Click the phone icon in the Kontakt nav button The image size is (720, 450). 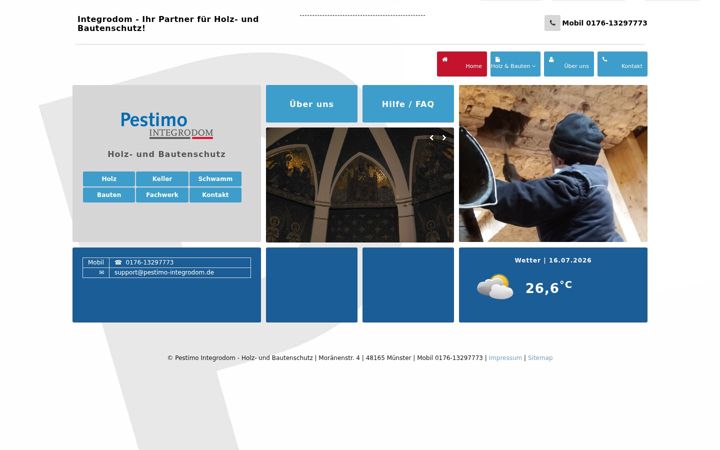(x=604, y=59)
